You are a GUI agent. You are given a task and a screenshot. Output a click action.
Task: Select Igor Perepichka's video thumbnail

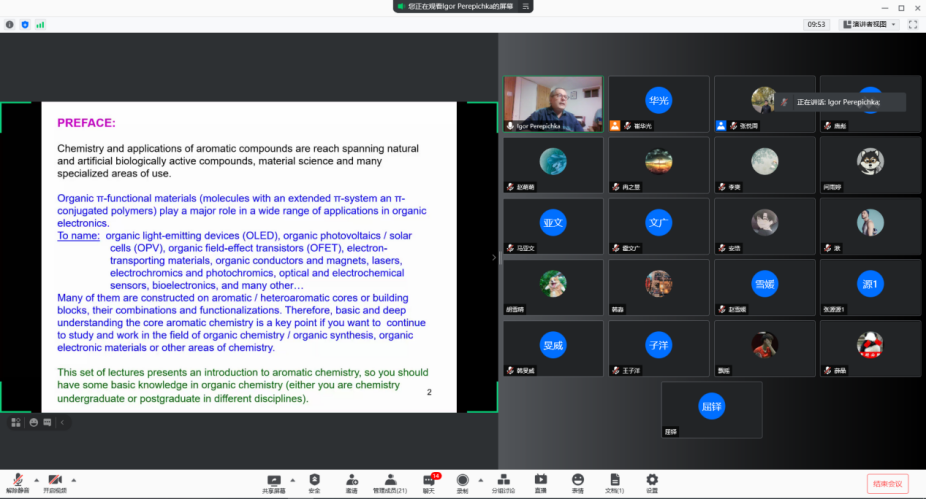coord(553,104)
